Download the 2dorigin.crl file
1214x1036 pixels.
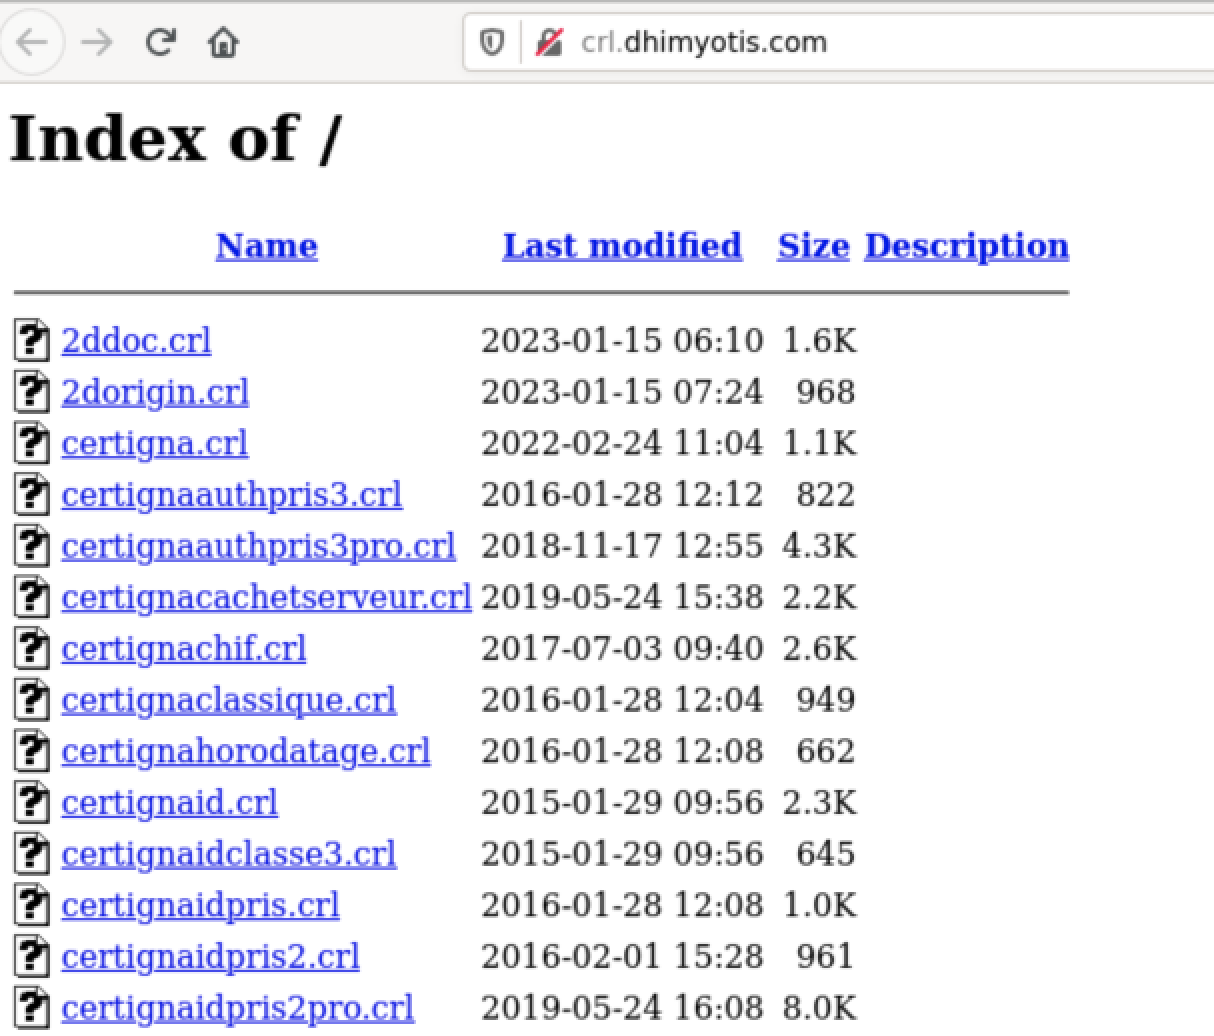click(155, 392)
